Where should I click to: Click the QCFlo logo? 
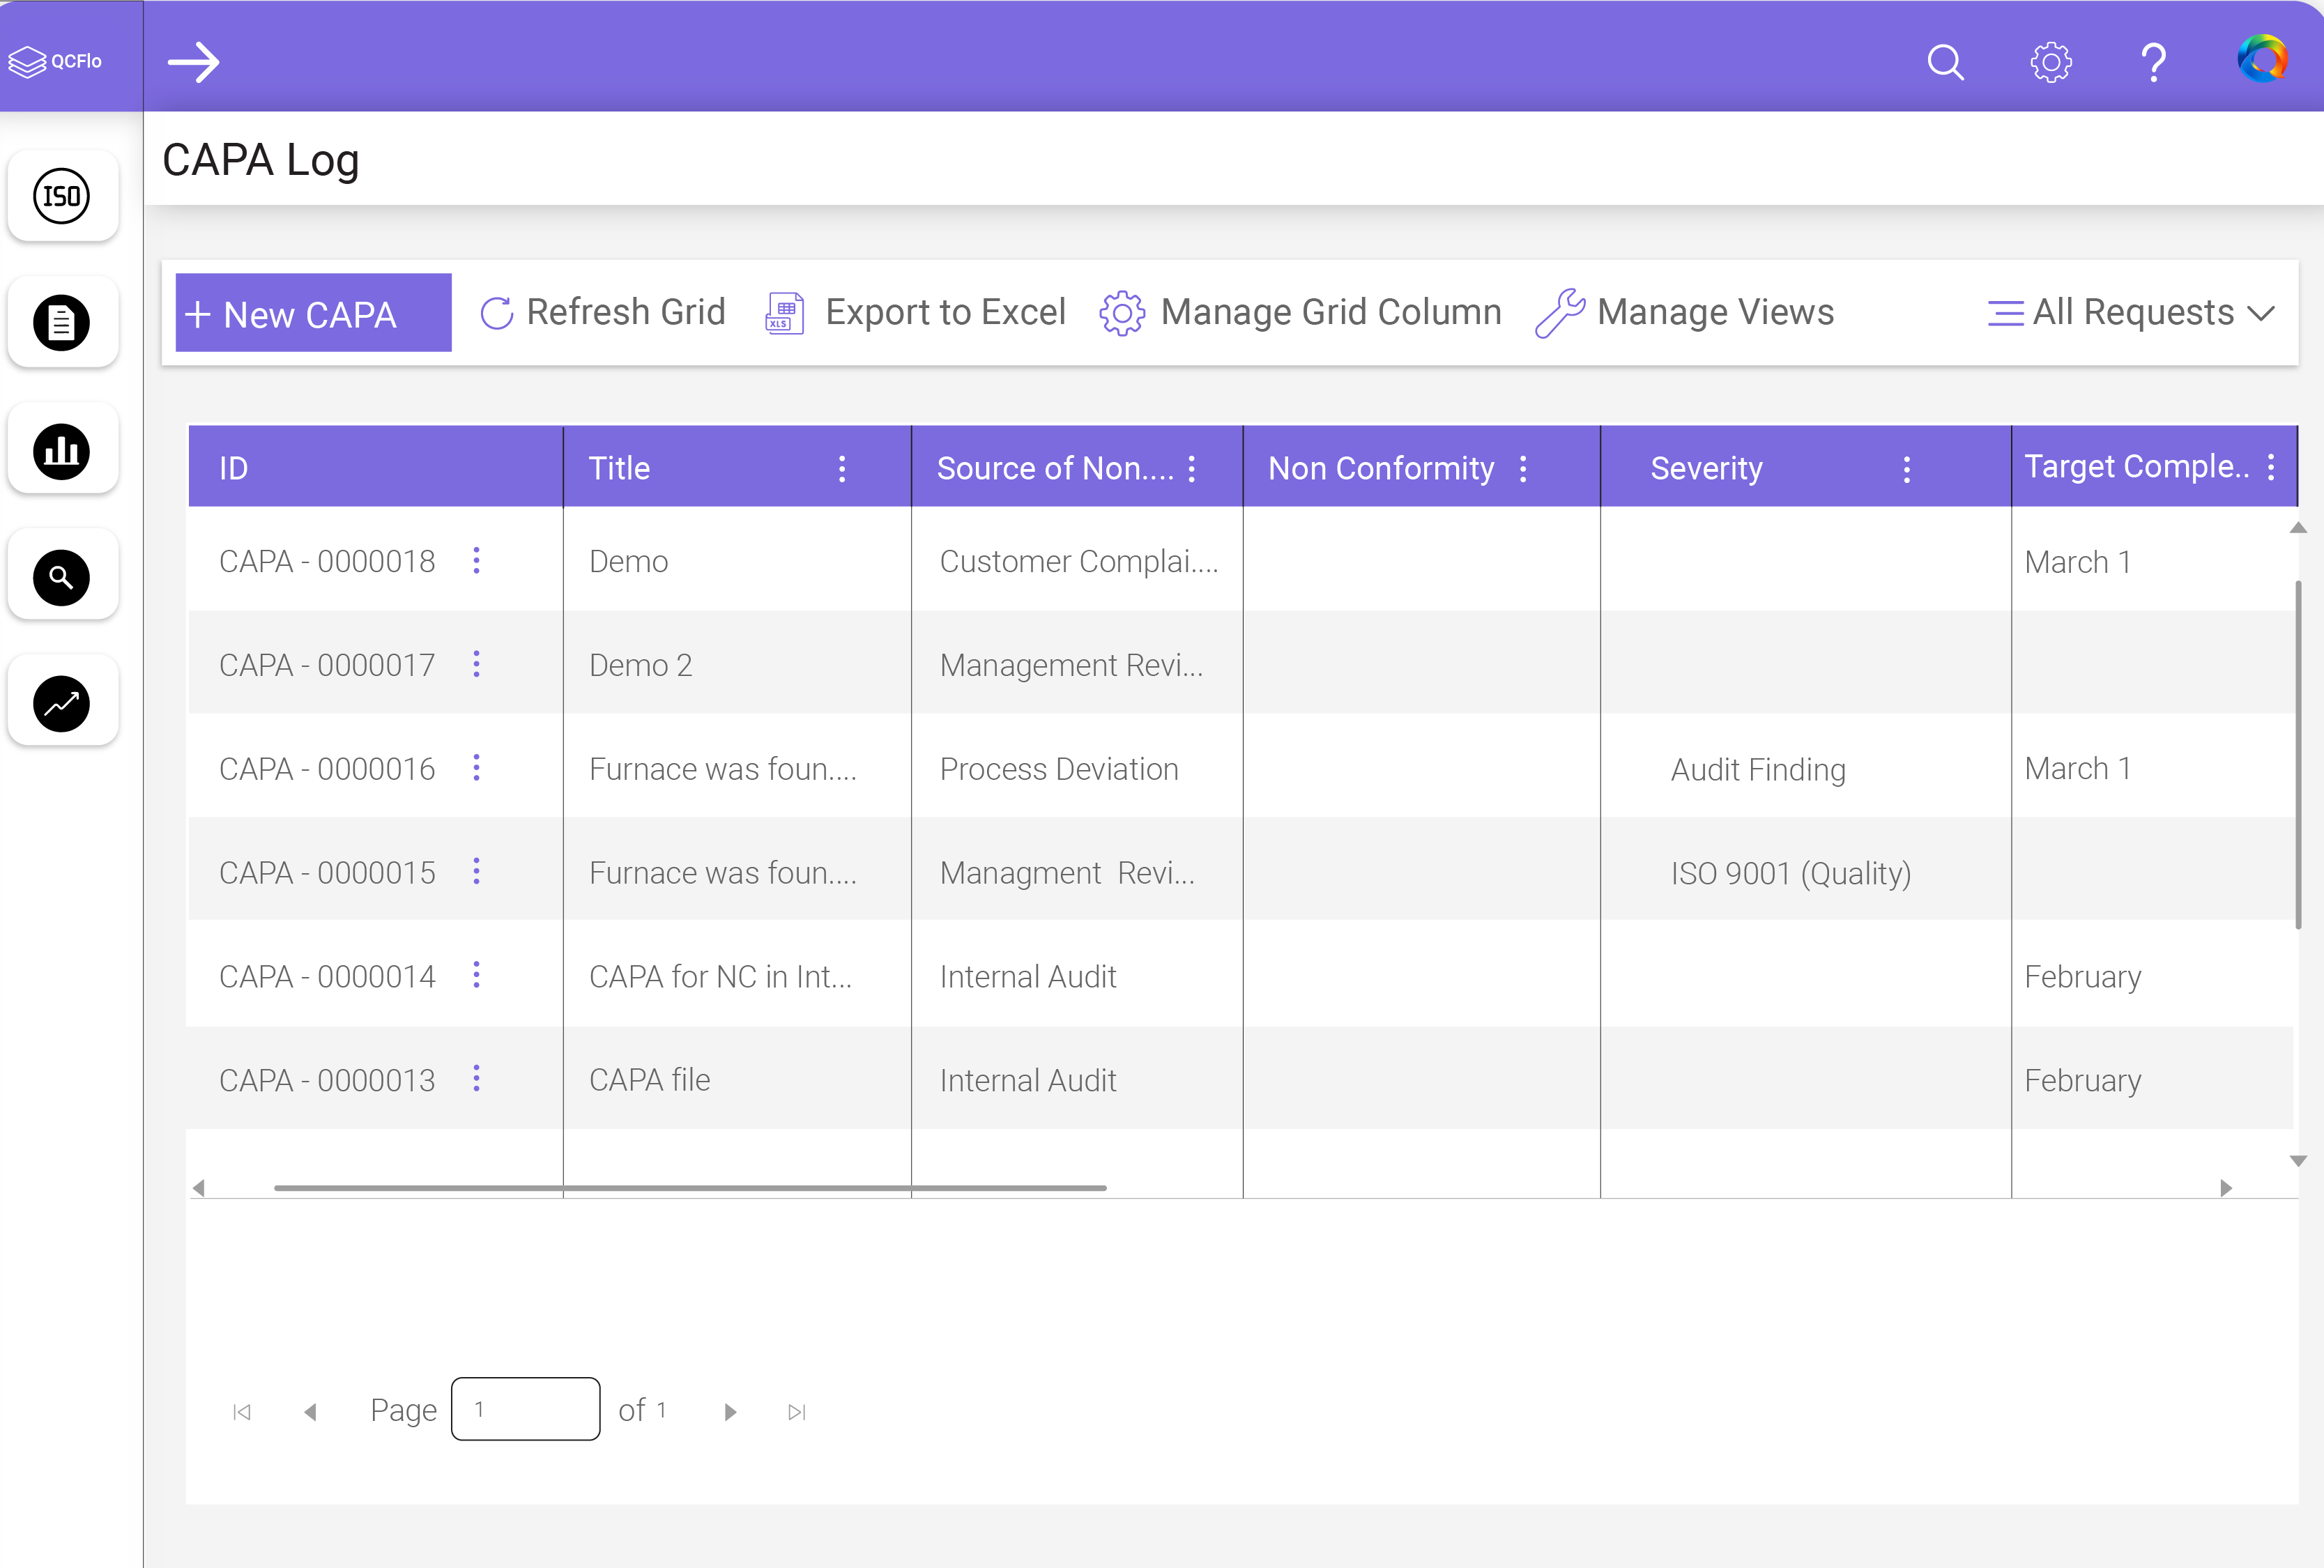tap(55, 61)
